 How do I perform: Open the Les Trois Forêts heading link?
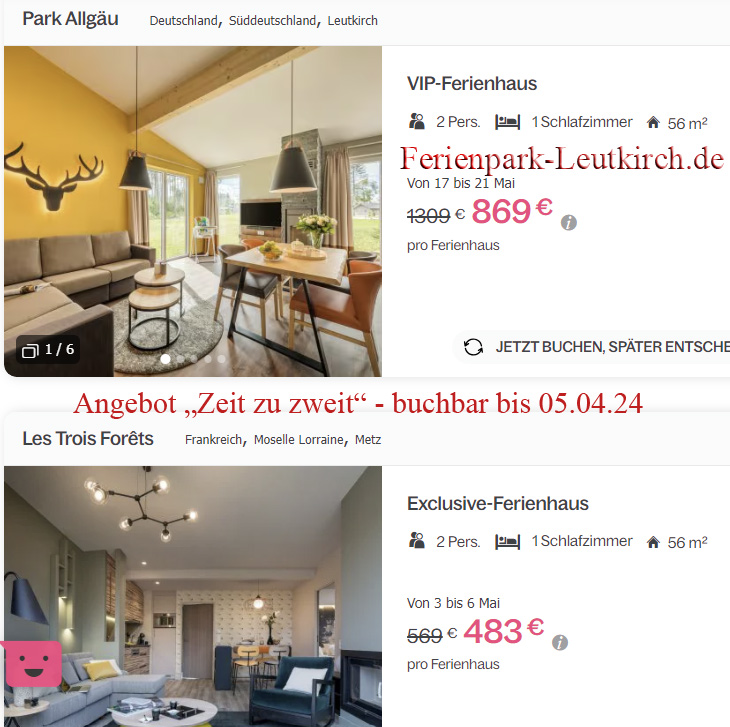(x=88, y=438)
